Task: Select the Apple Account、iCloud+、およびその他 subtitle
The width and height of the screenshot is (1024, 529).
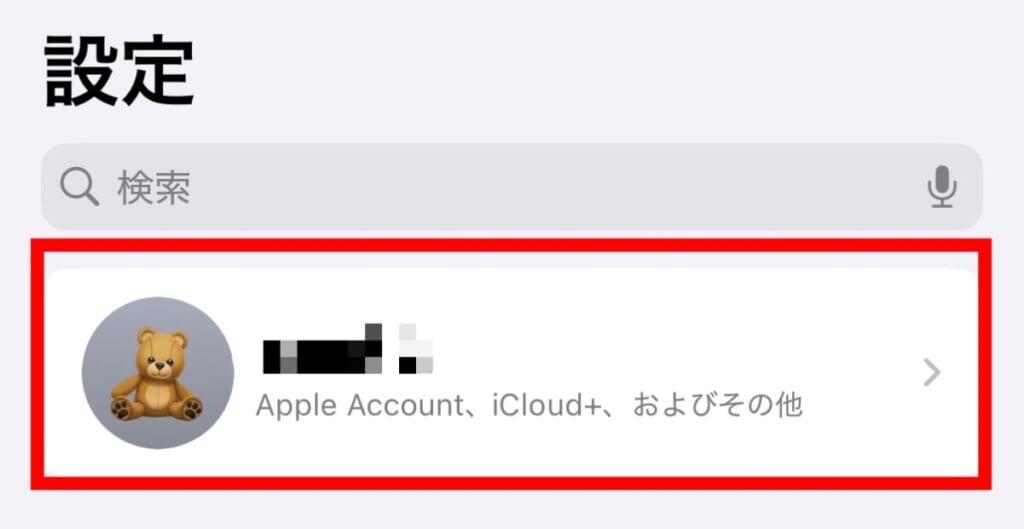Action: [529, 406]
